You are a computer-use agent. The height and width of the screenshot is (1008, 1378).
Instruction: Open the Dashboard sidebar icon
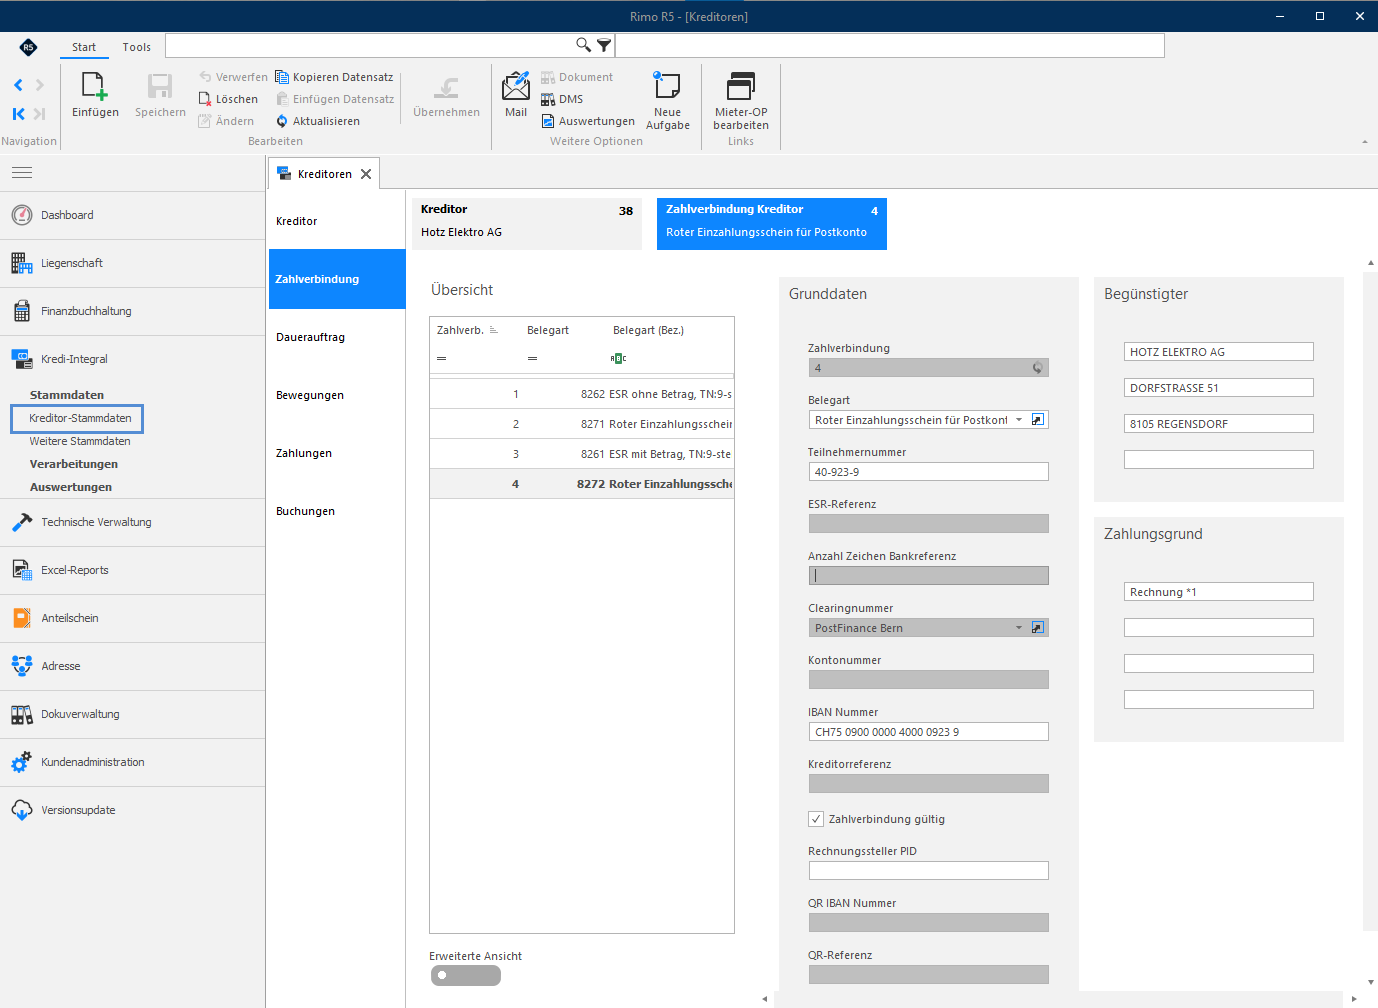pyautogui.click(x=22, y=215)
